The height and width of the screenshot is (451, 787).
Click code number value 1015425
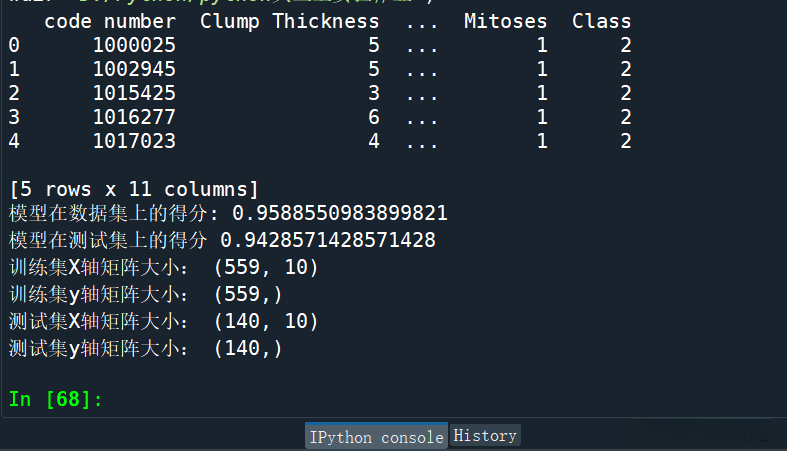pos(134,93)
